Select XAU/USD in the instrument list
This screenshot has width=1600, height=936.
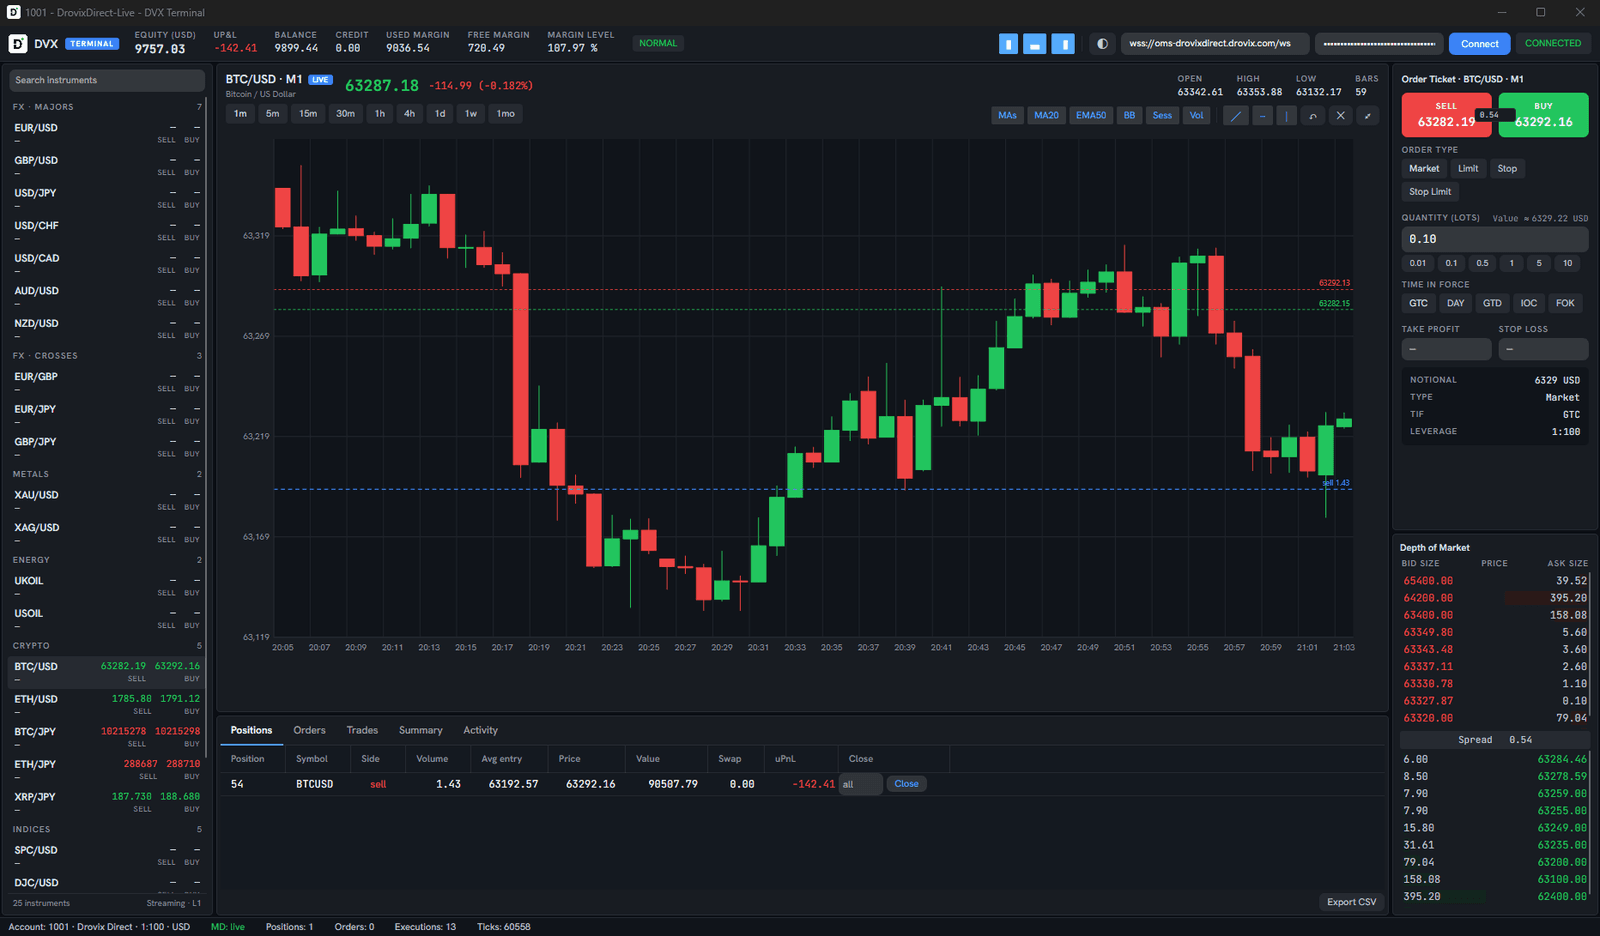107,500
